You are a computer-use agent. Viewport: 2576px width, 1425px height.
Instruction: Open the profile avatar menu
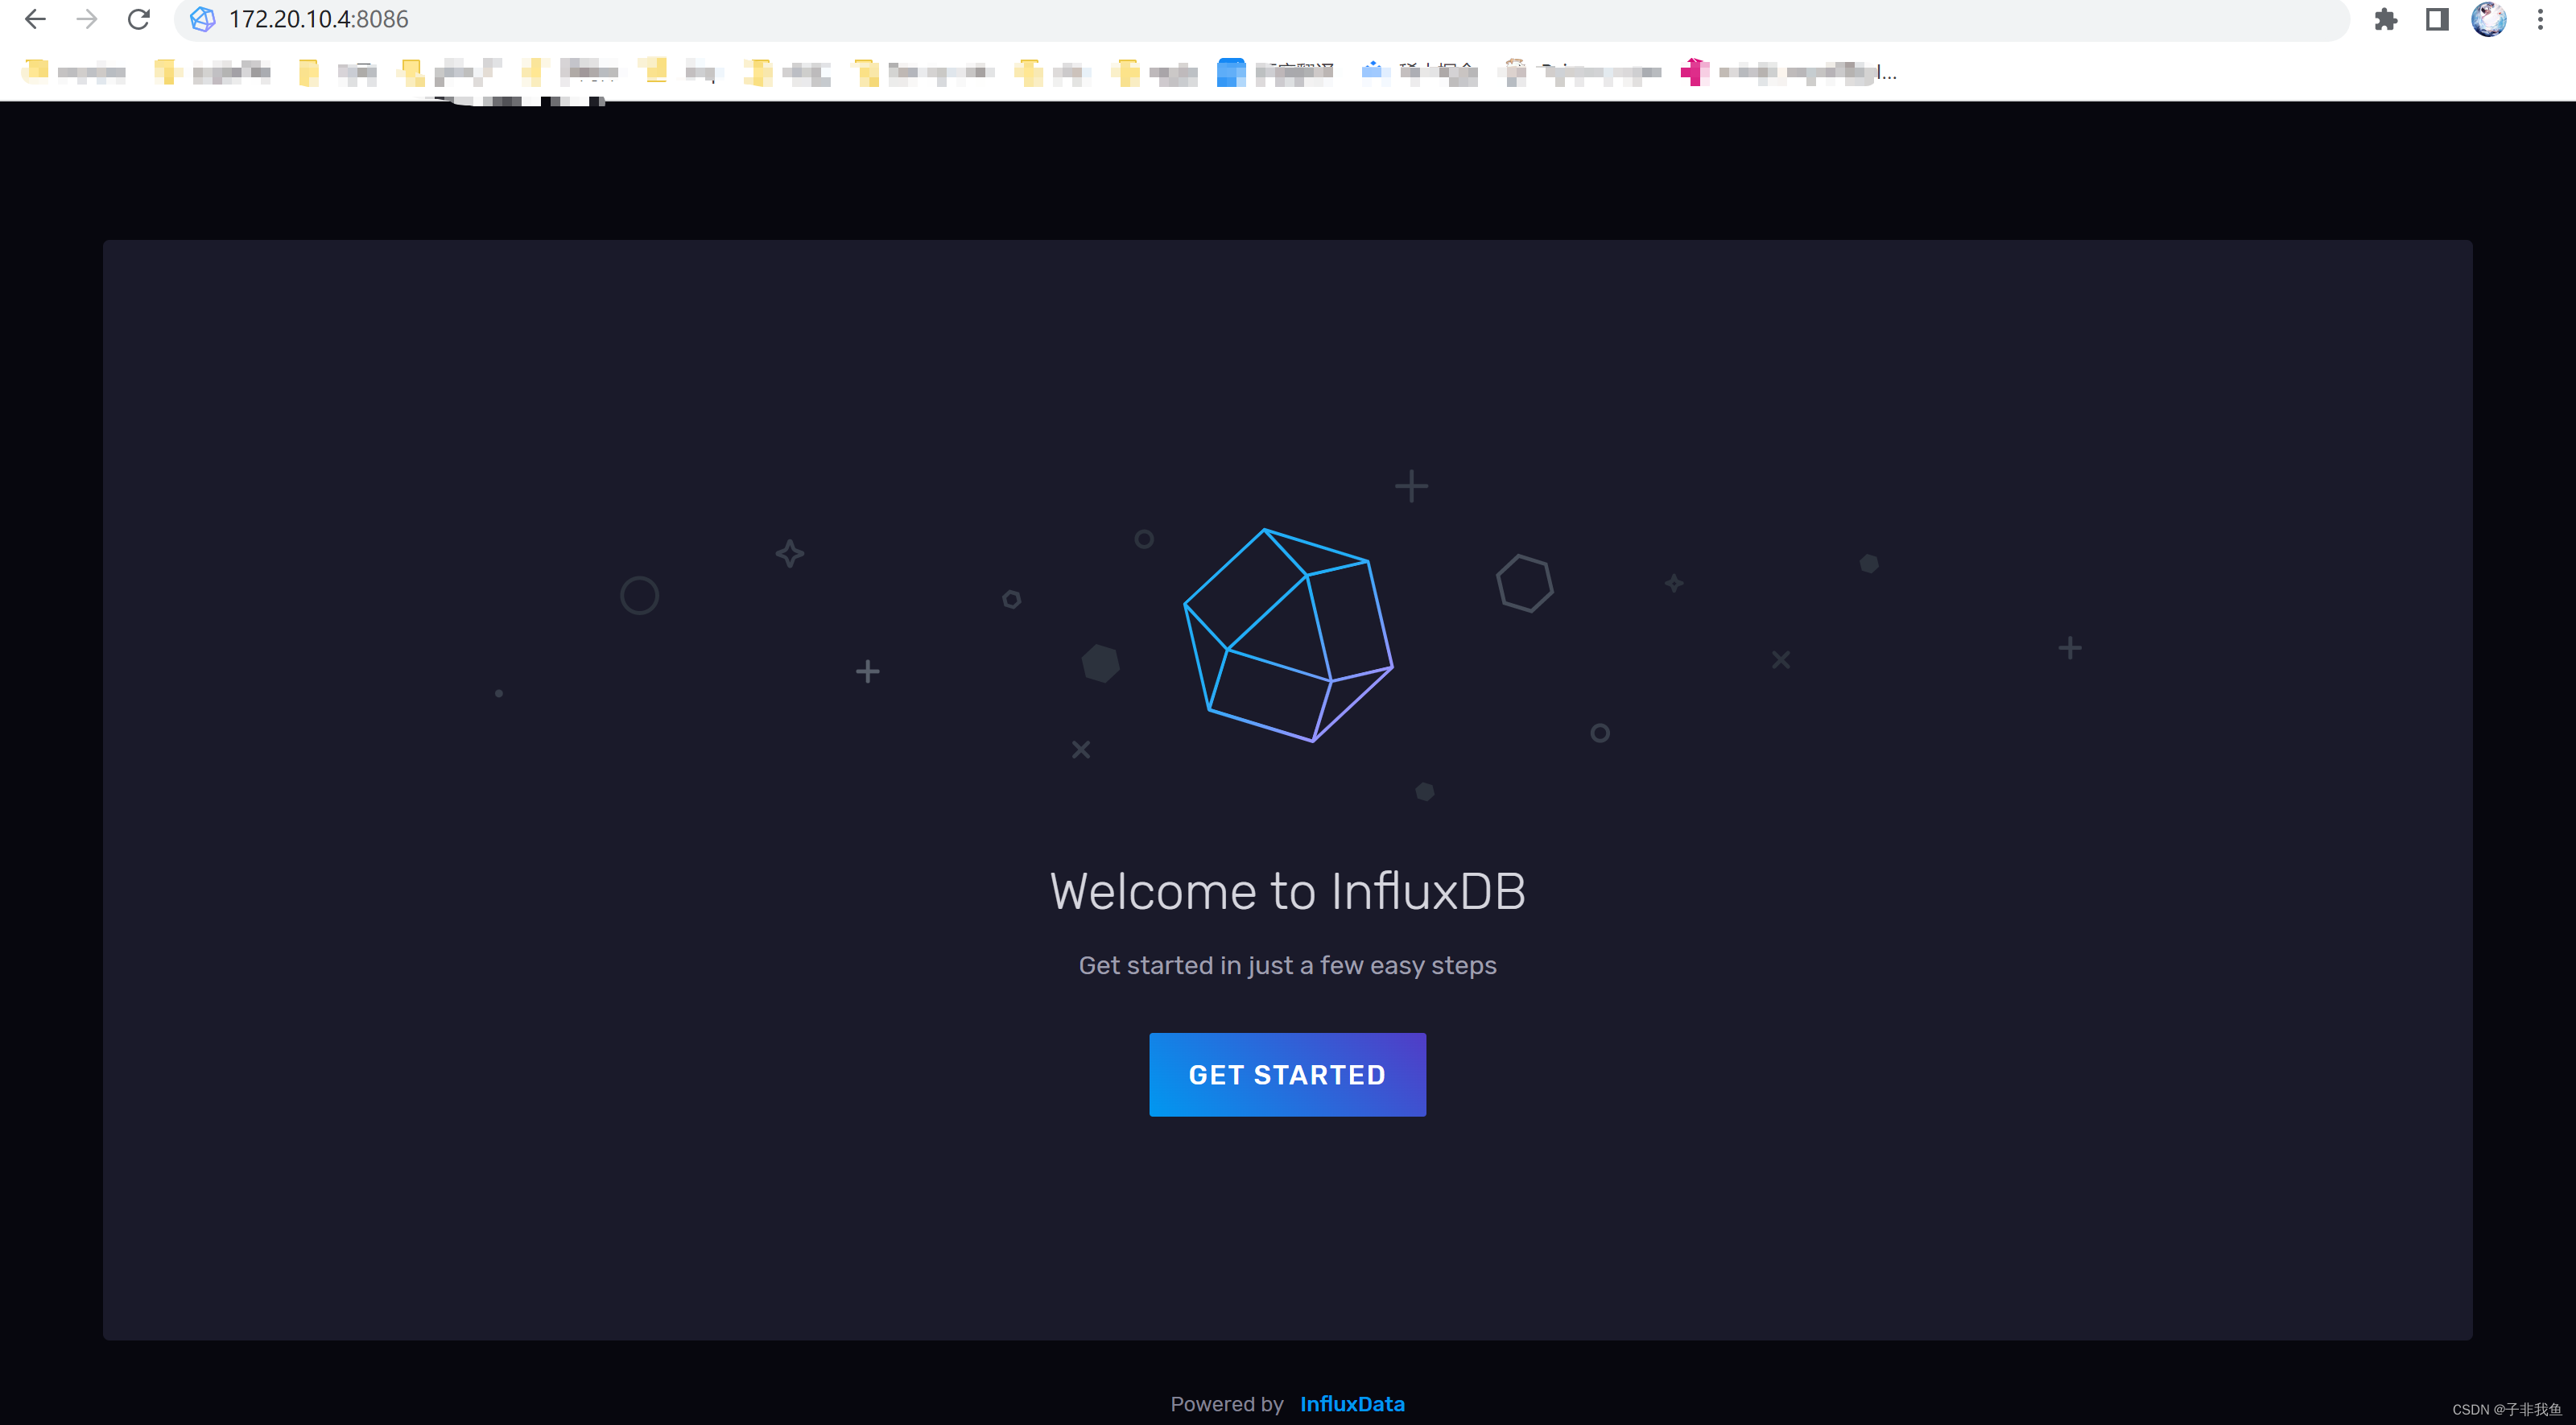click(2488, 19)
